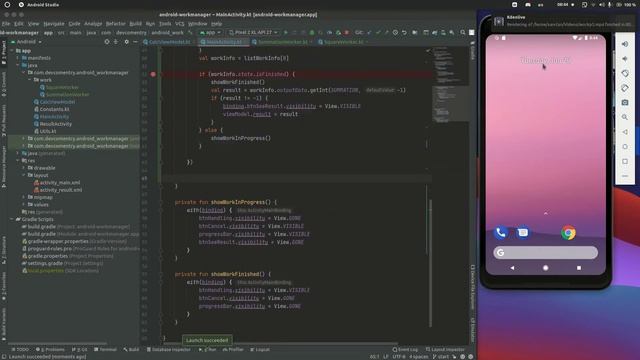Click the Launch succeeded notification balloon
The height and width of the screenshot is (360, 640).
[x=207, y=340]
